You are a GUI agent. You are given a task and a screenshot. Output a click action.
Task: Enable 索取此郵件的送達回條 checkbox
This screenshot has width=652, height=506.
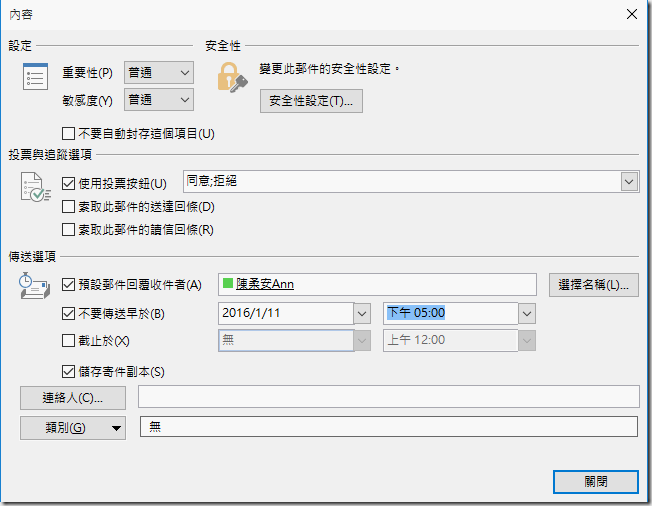69,206
